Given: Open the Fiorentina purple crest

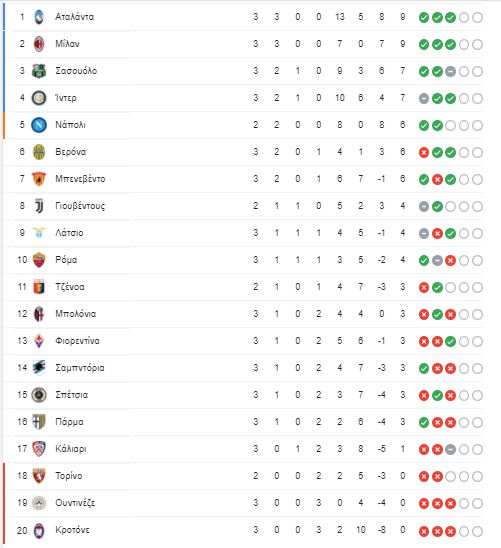Looking at the screenshot, I should (39, 341).
